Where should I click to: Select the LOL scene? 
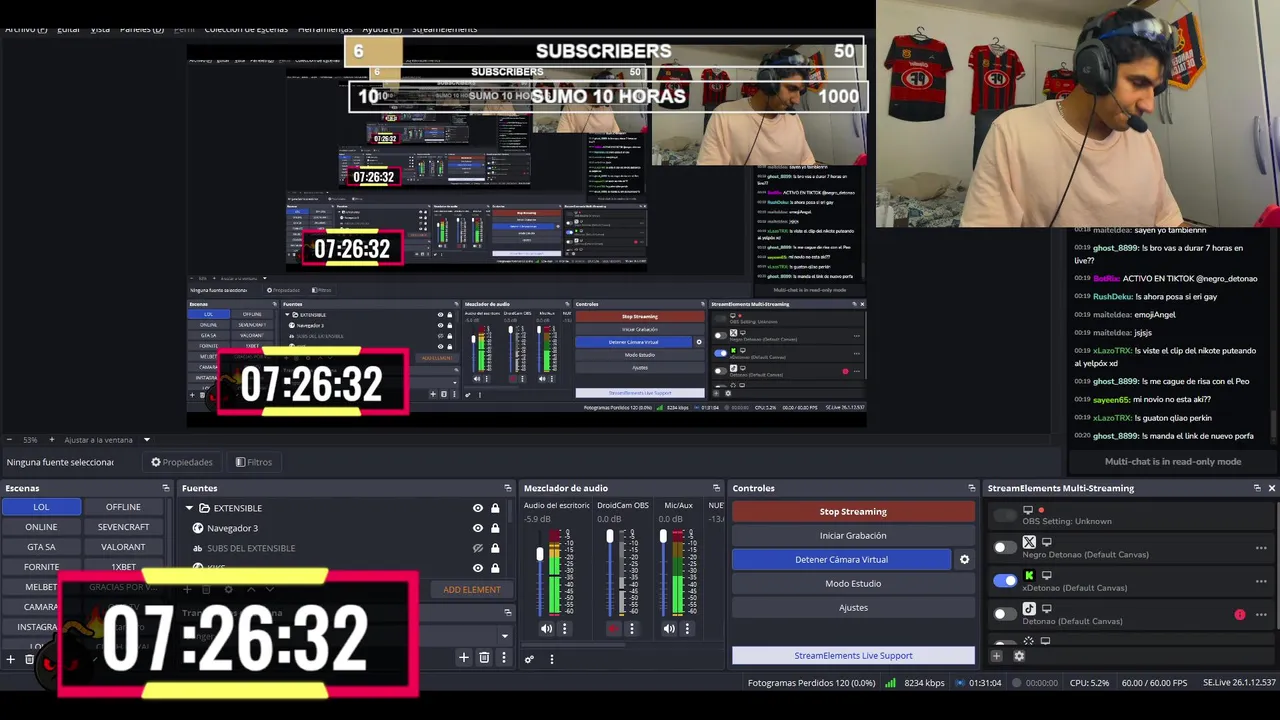(x=41, y=507)
